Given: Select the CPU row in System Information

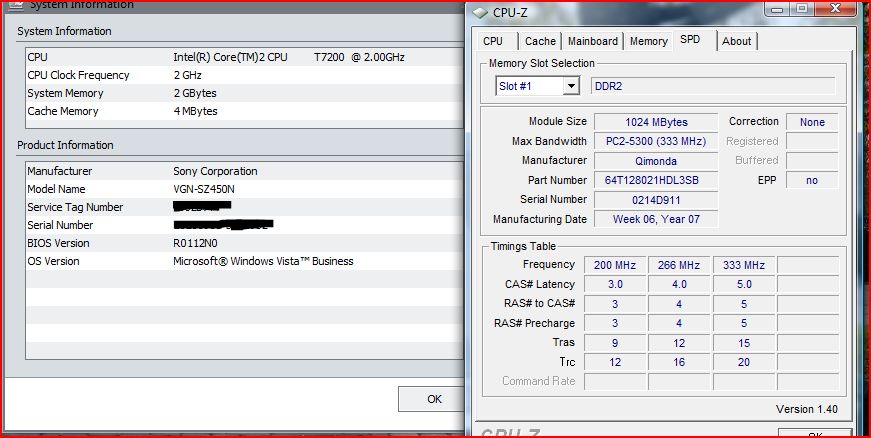Looking at the screenshot, I should click(x=244, y=57).
